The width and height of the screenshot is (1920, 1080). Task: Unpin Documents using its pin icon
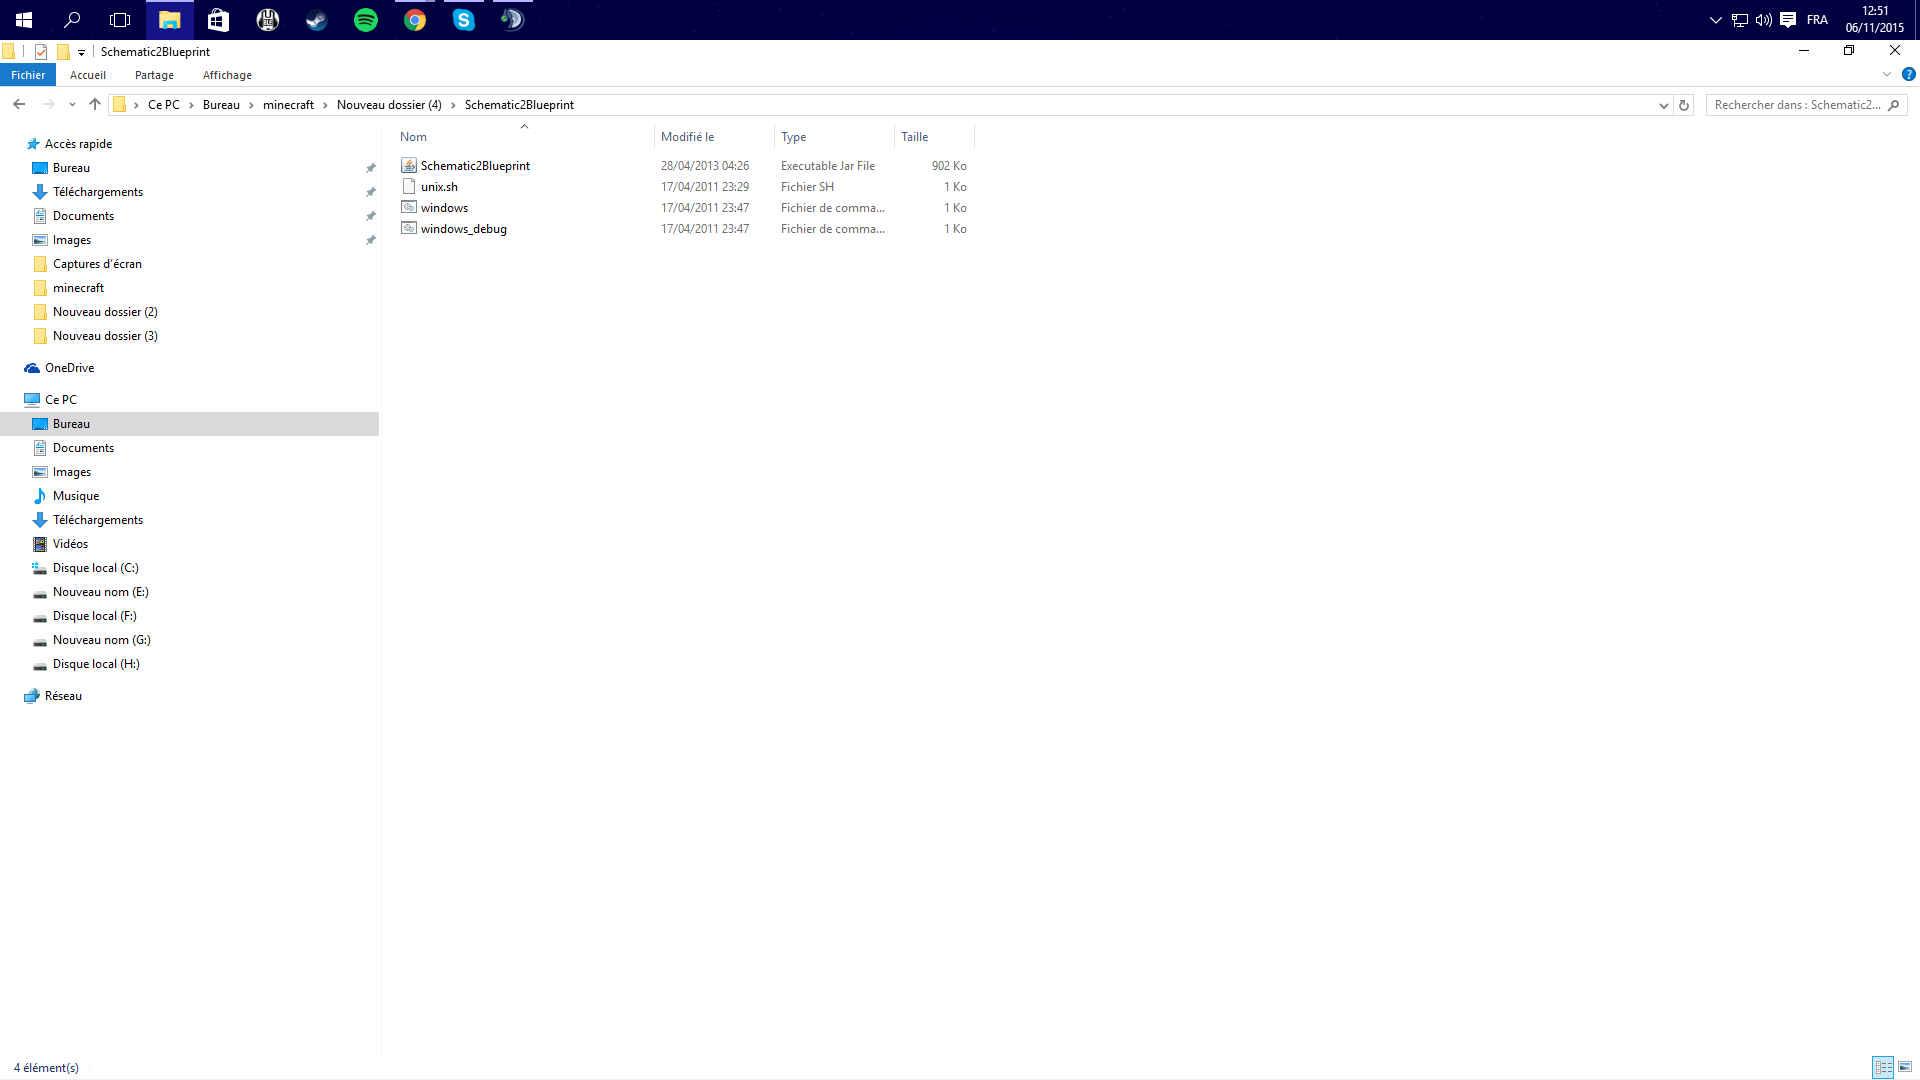coord(371,216)
